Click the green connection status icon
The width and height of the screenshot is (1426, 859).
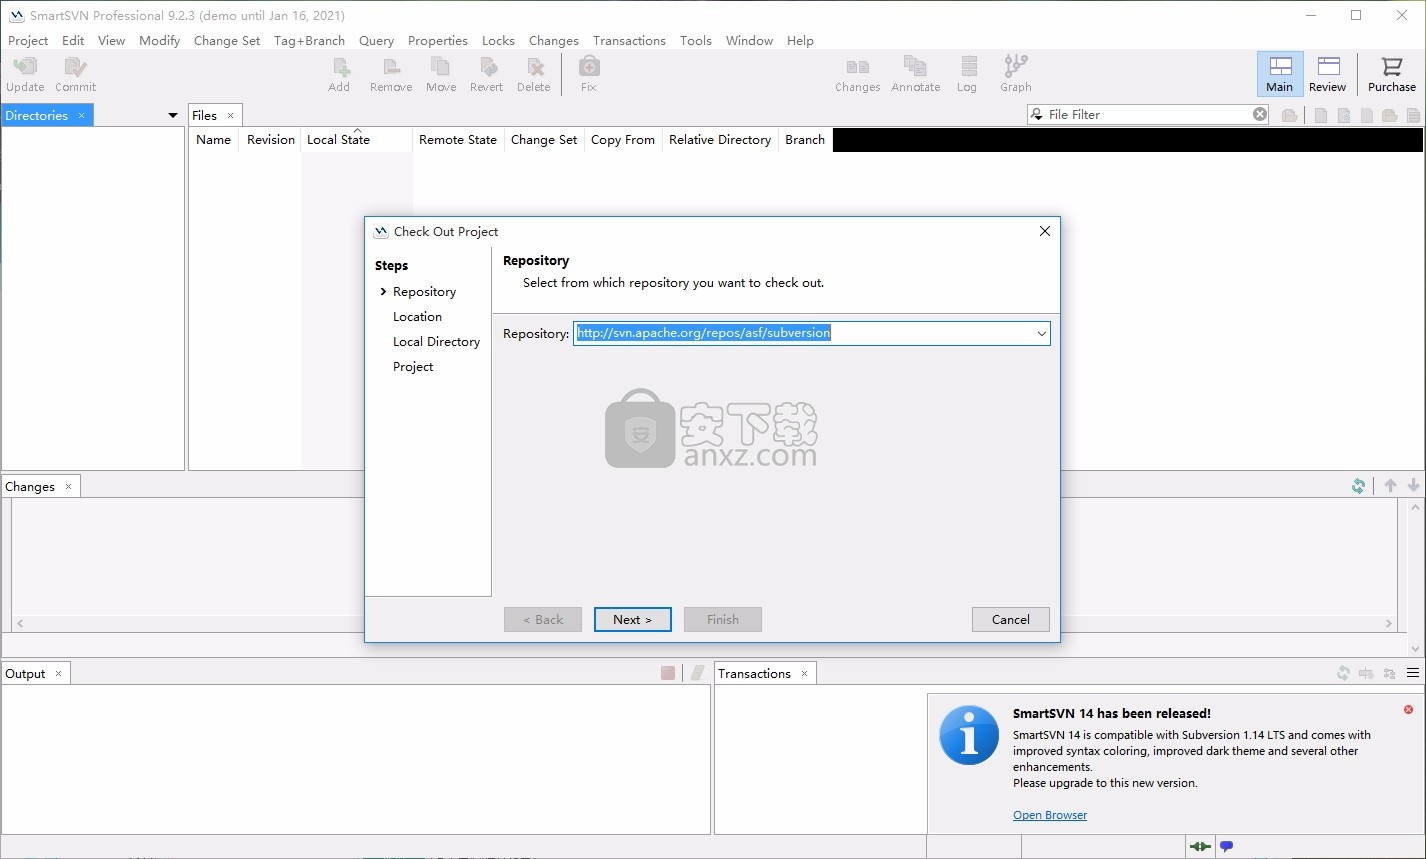(1200, 847)
